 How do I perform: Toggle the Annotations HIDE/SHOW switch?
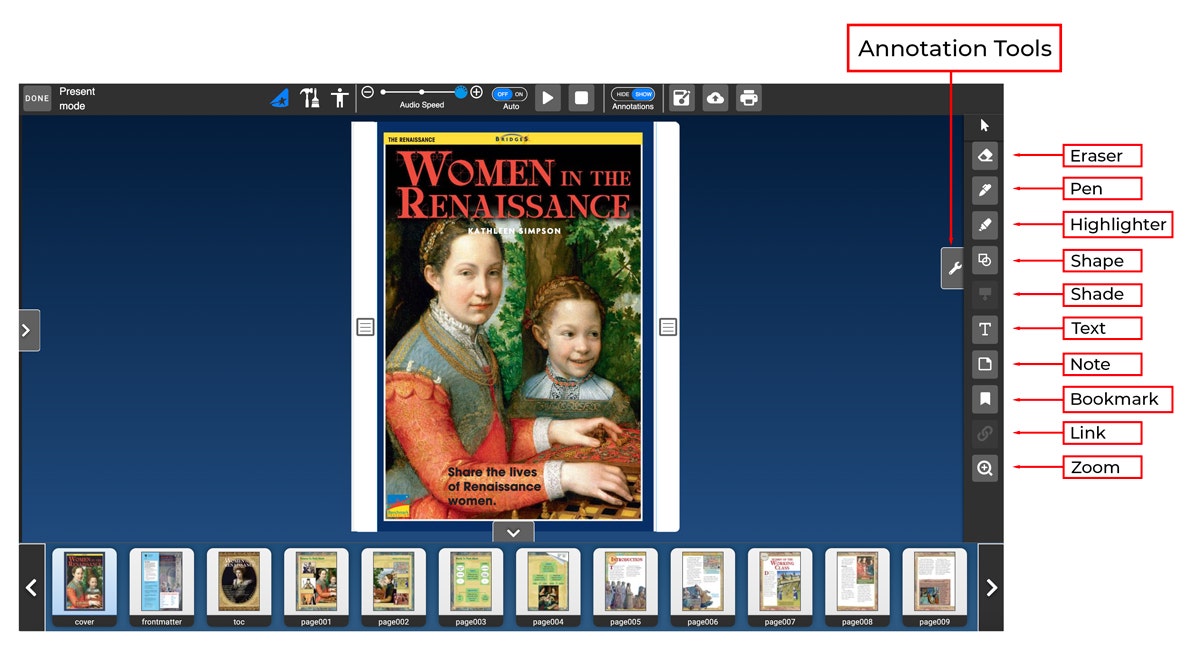[633, 94]
